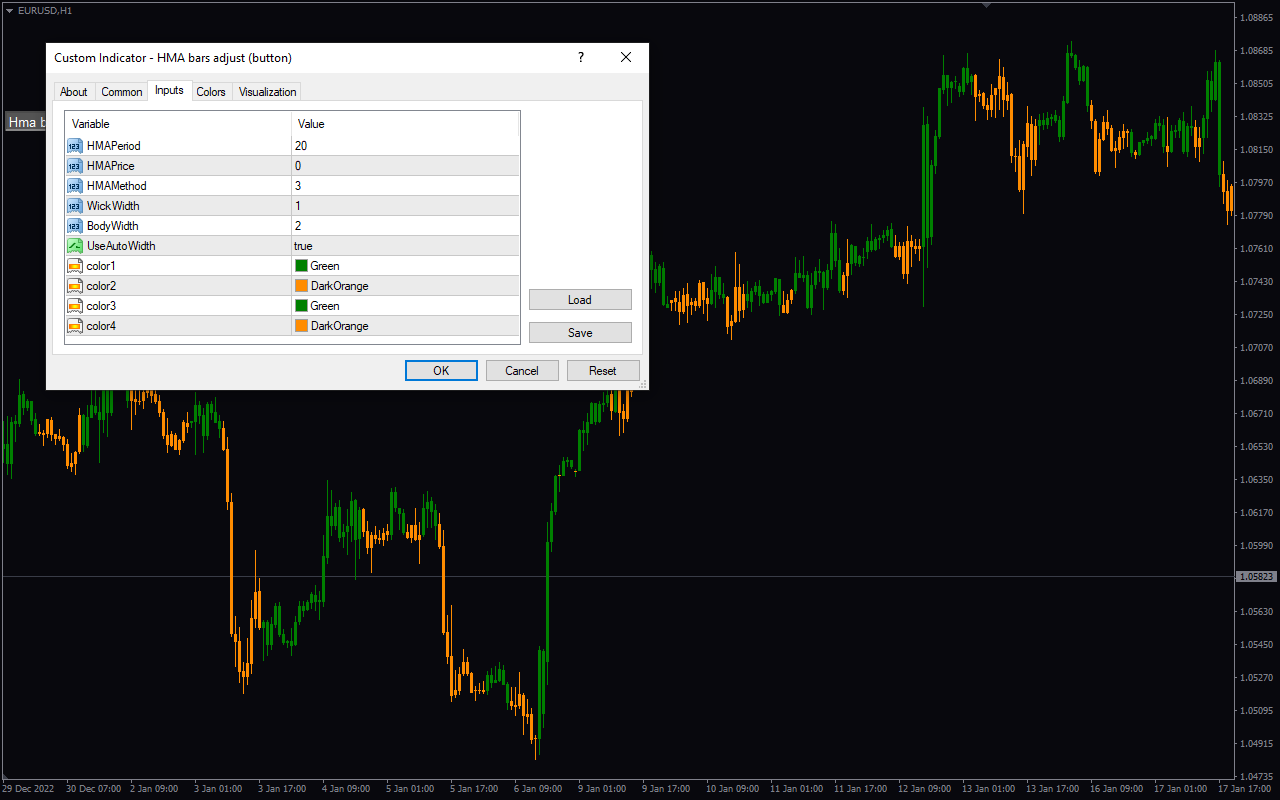Click the HMAPrice integer type icon
This screenshot has width=1280, height=800.
coord(75,166)
